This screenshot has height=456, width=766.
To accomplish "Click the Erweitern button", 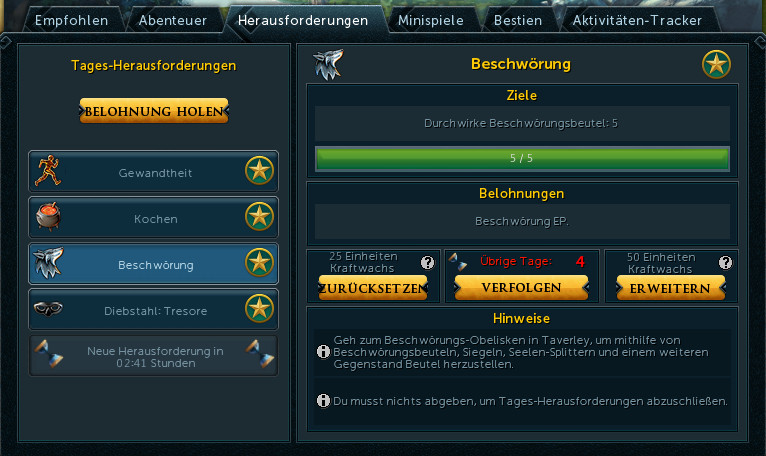I will coord(670,288).
